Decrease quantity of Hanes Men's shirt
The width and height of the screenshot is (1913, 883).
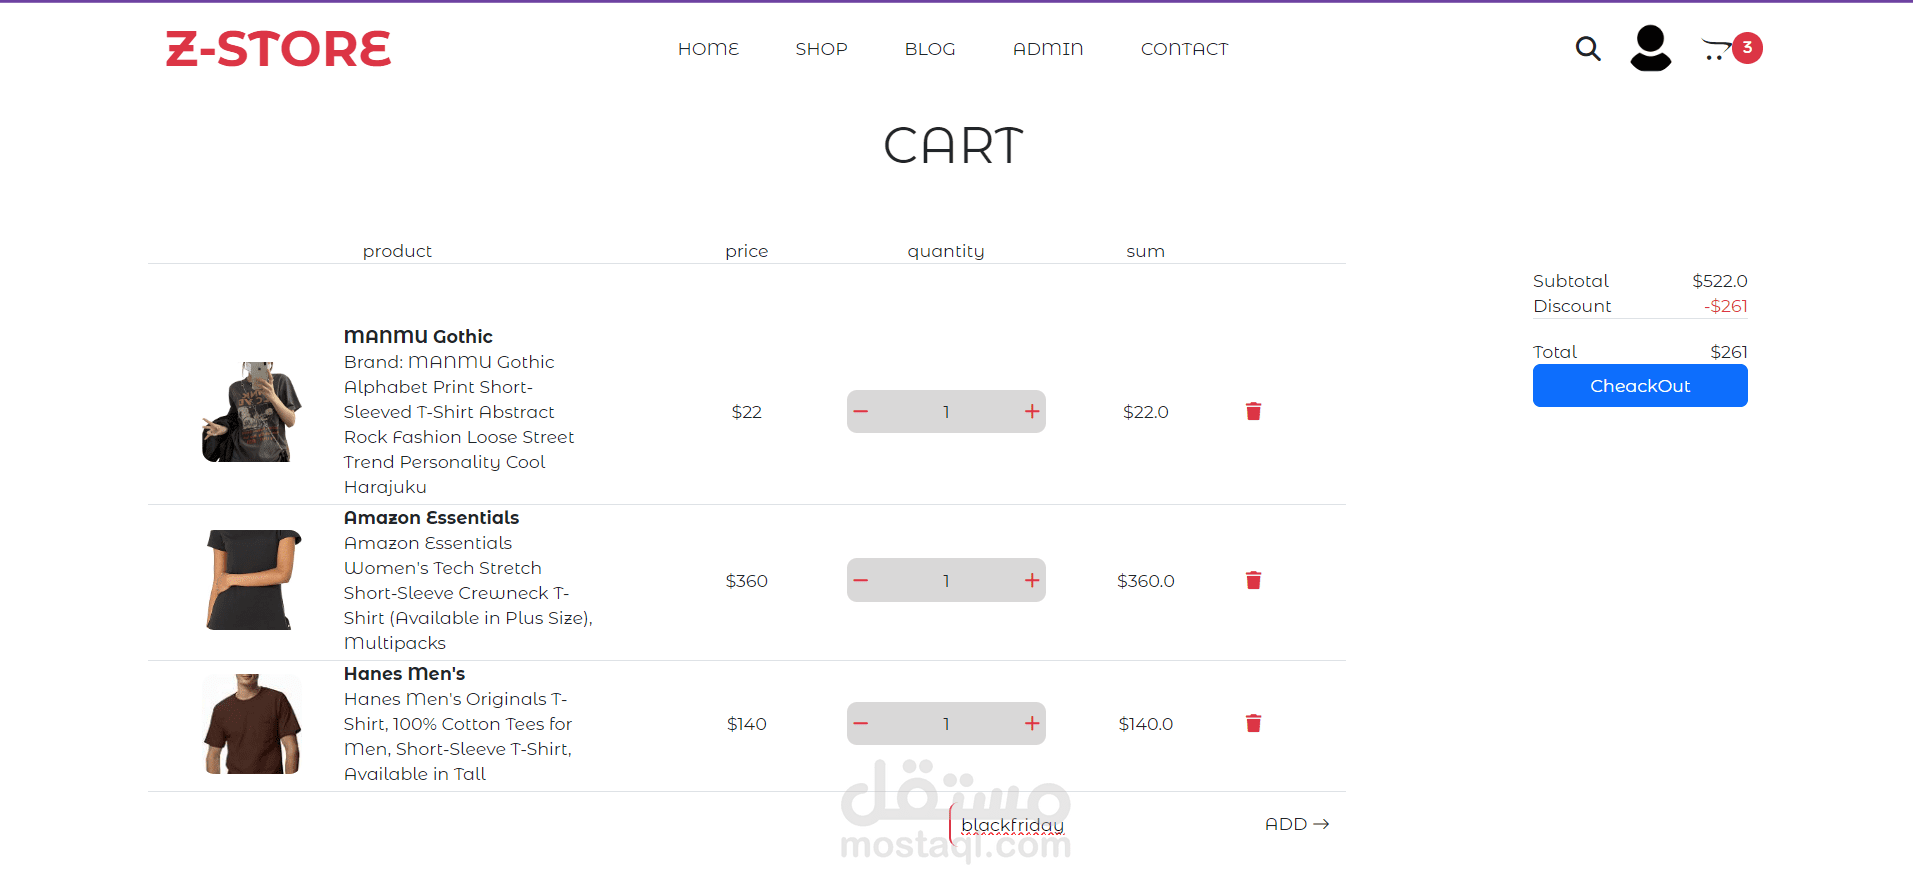point(861,723)
